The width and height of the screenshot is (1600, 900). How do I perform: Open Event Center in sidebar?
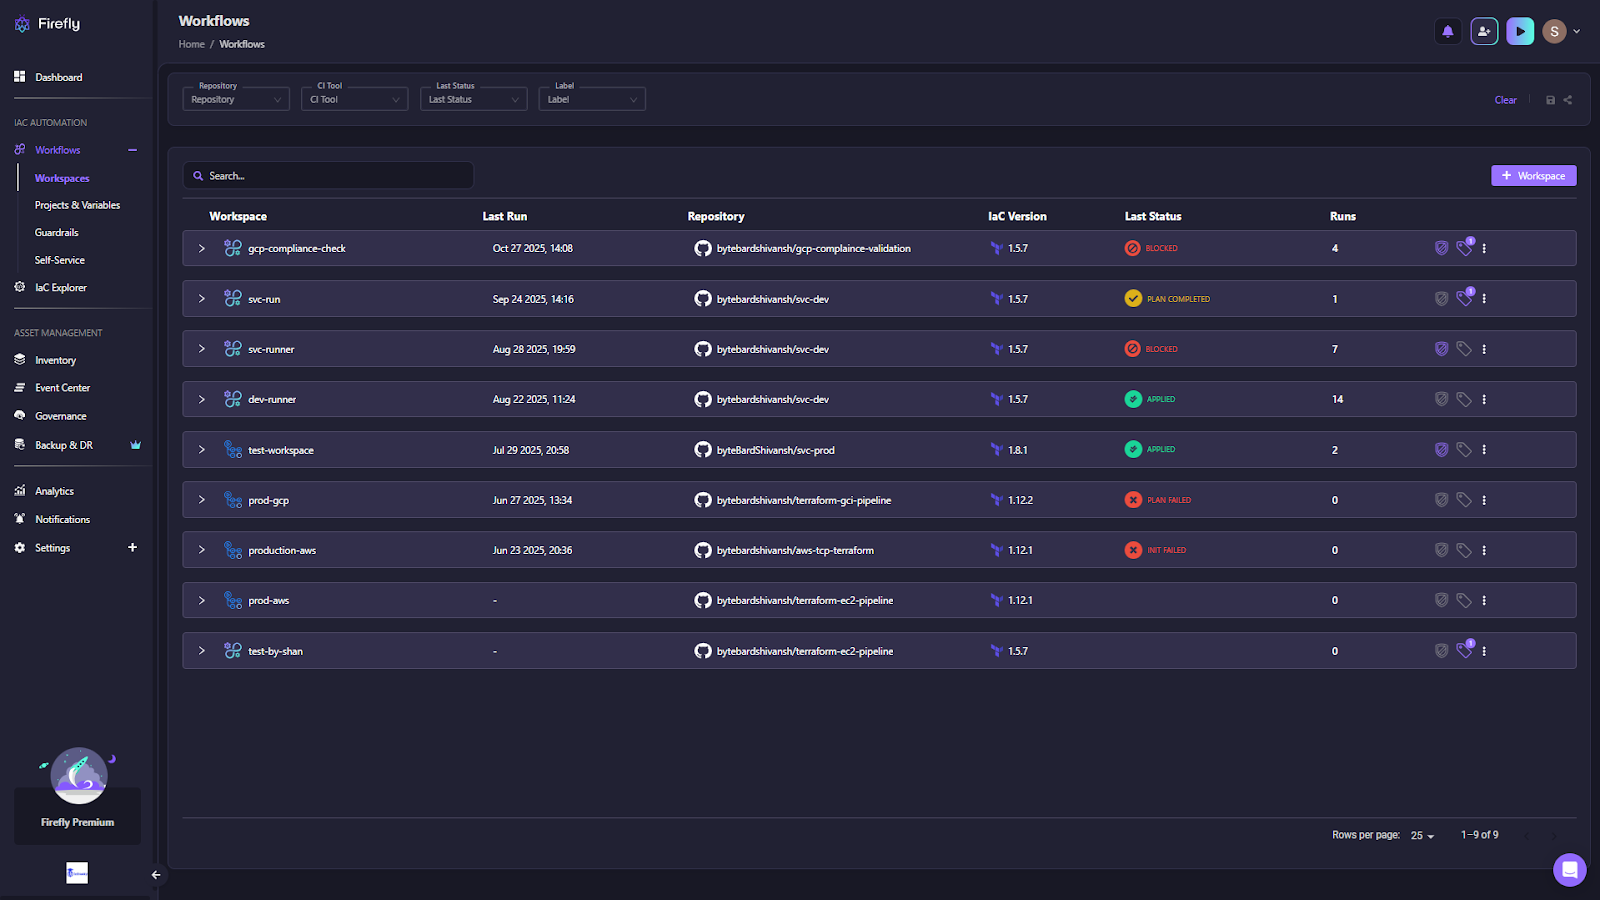coord(62,388)
